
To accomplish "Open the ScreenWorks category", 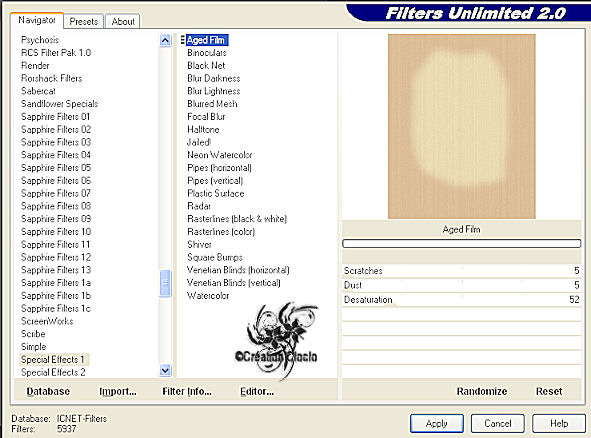I will [x=47, y=321].
